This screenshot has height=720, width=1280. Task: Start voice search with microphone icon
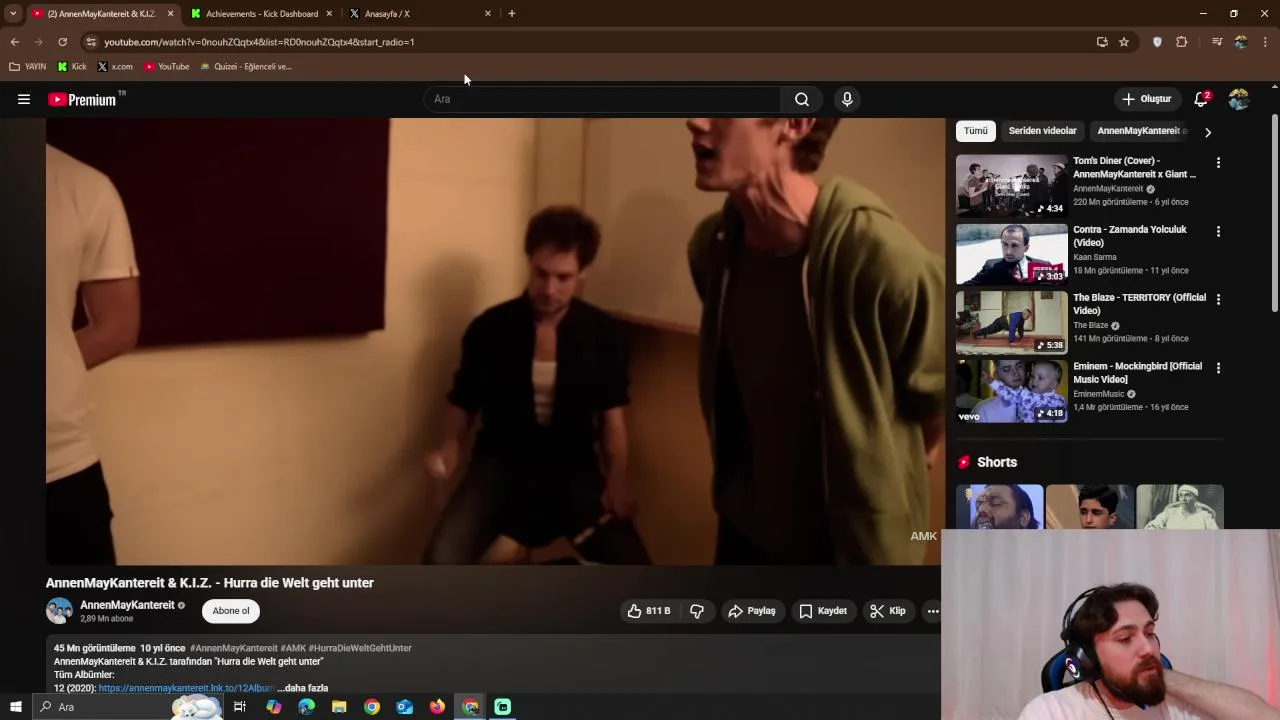click(847, 99)
